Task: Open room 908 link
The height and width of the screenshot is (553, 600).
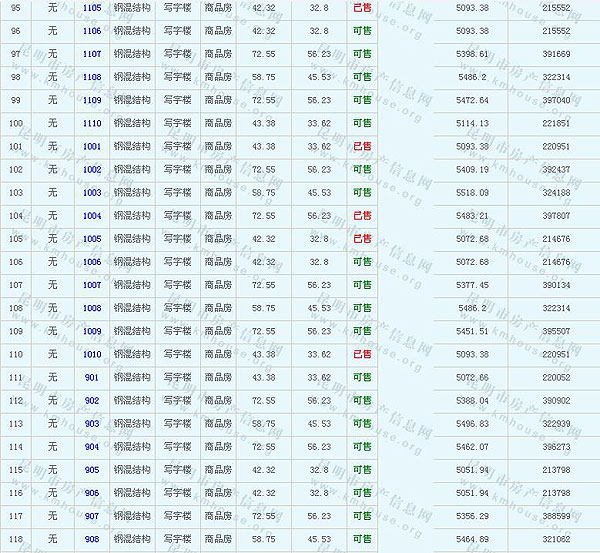Action: pos(92,539)
